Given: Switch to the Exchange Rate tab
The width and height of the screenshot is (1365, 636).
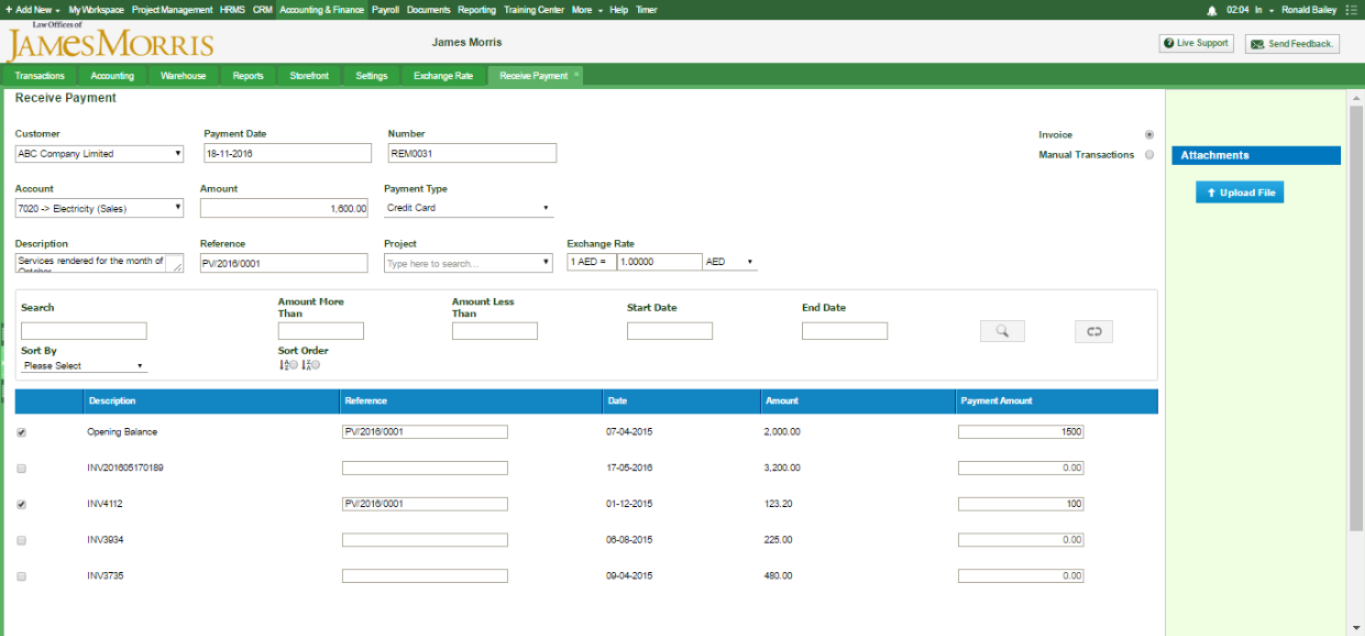Looking at the screenshot, I should click(443, 76).
